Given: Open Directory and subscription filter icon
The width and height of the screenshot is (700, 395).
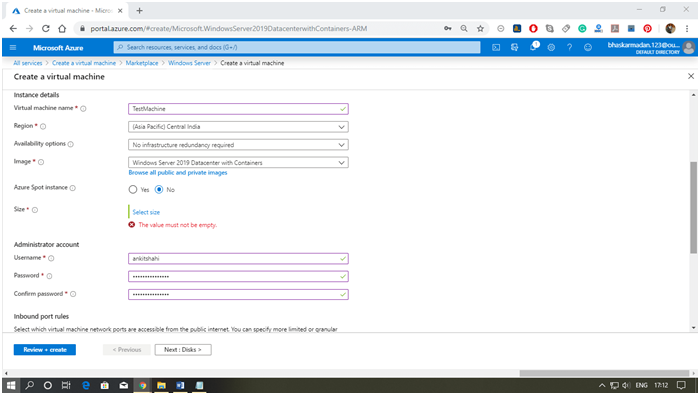Looking at the screenshot, I should [514, 47].
